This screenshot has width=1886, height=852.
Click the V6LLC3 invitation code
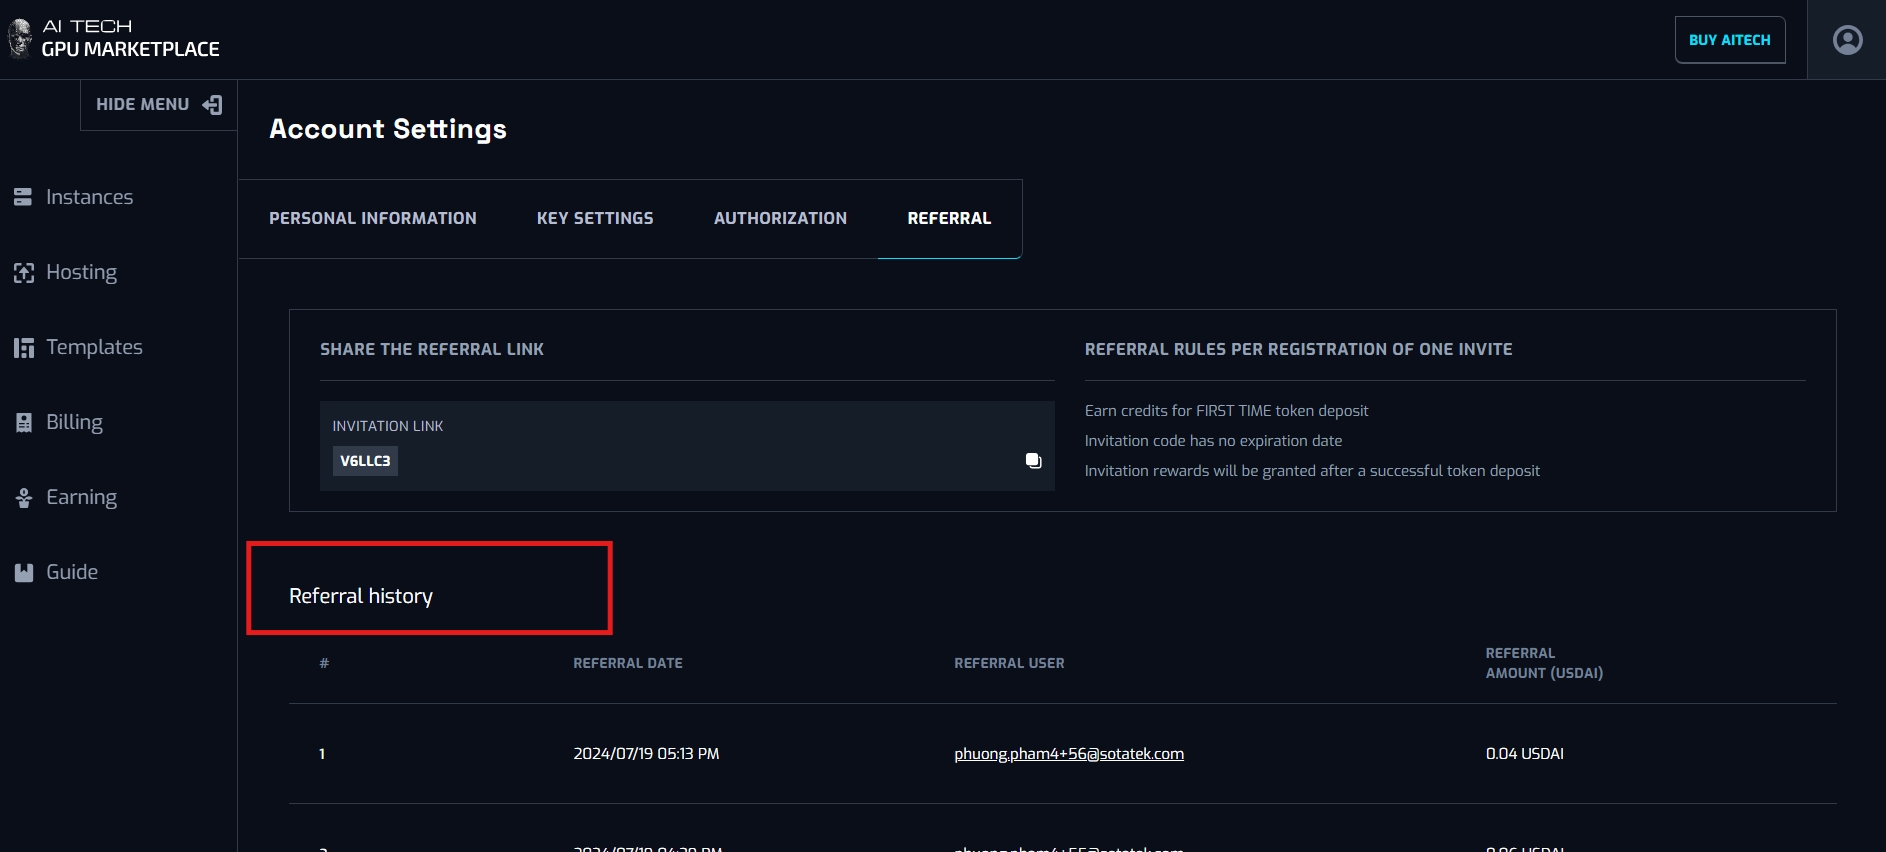click(x=365, y=461)
